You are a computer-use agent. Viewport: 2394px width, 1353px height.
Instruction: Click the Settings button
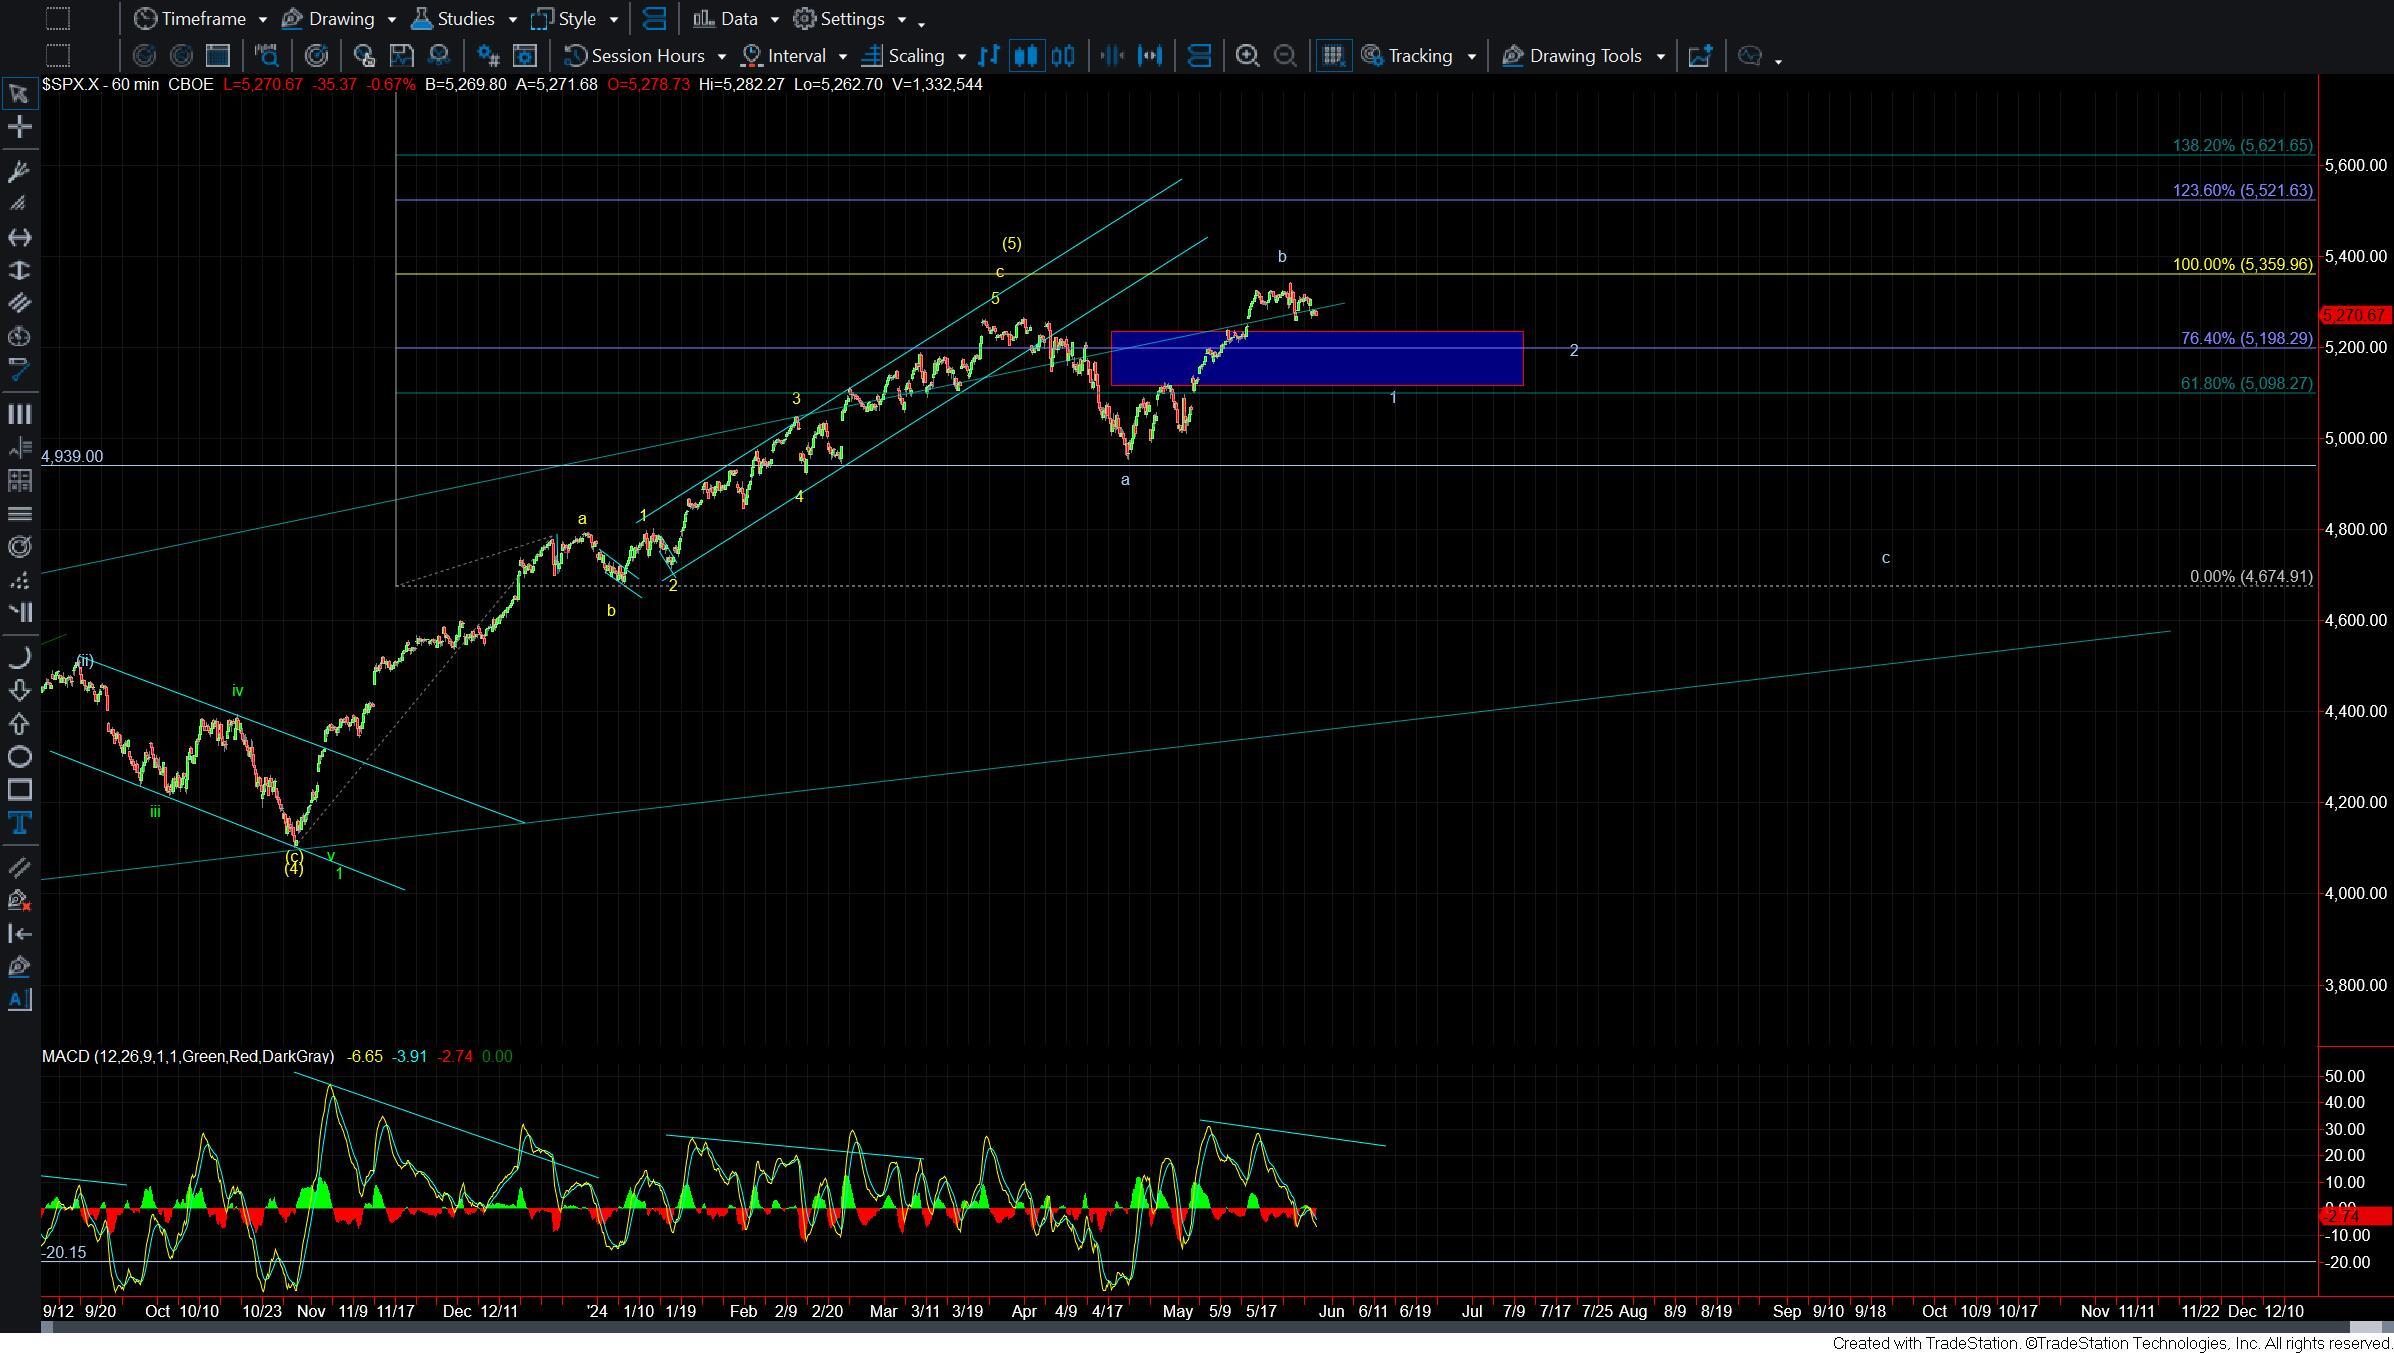coord(850,19)
